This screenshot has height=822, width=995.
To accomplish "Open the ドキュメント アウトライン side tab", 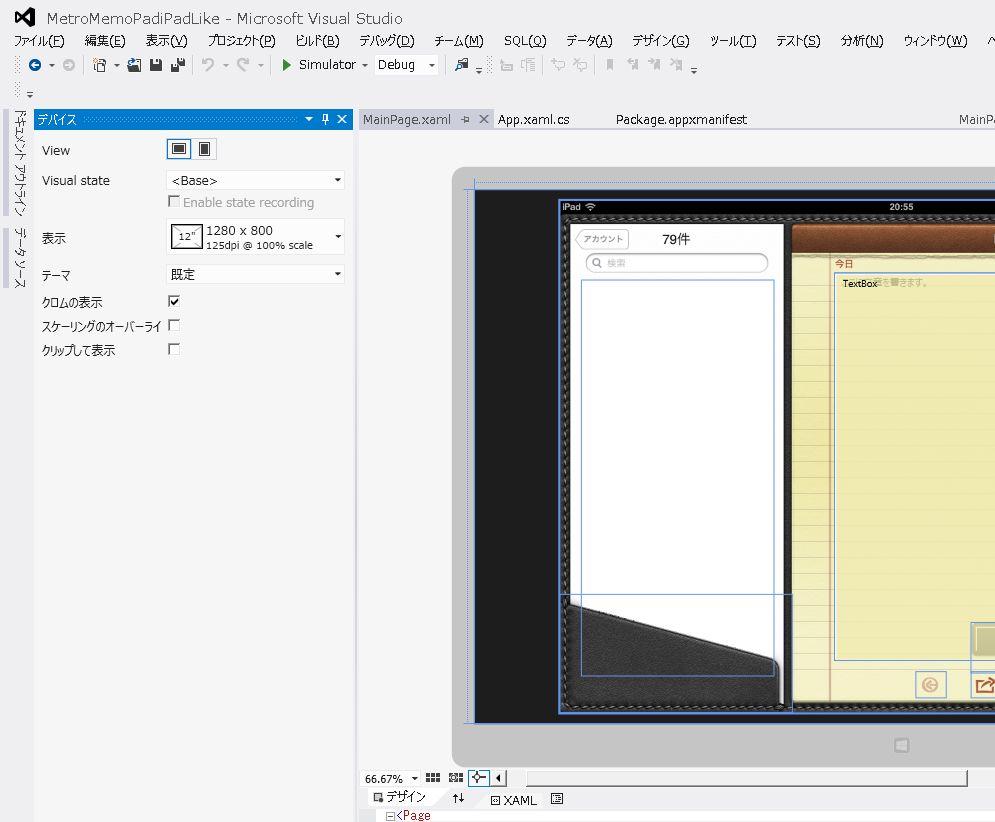I will click(x=19, y=163).
